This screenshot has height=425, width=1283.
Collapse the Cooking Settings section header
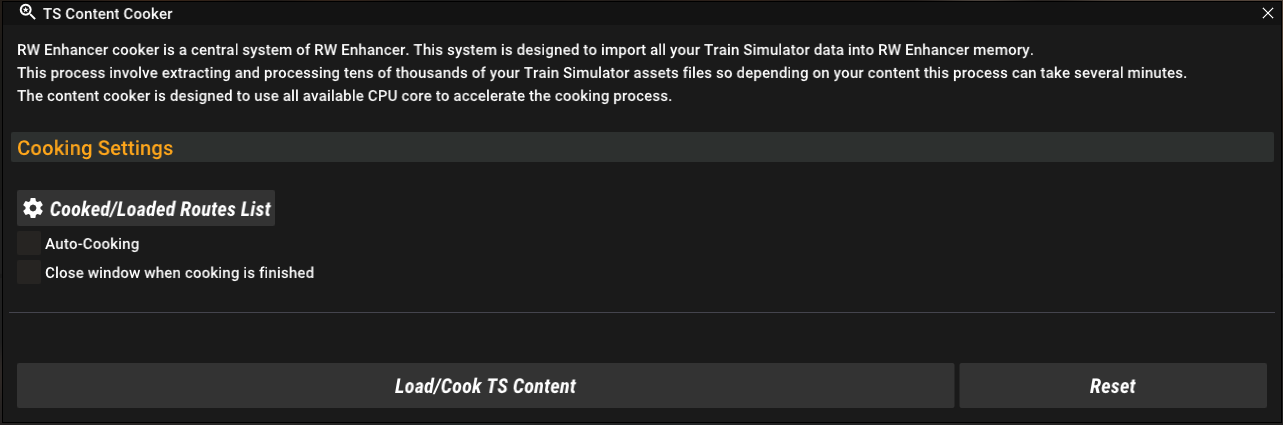[95, 148]
